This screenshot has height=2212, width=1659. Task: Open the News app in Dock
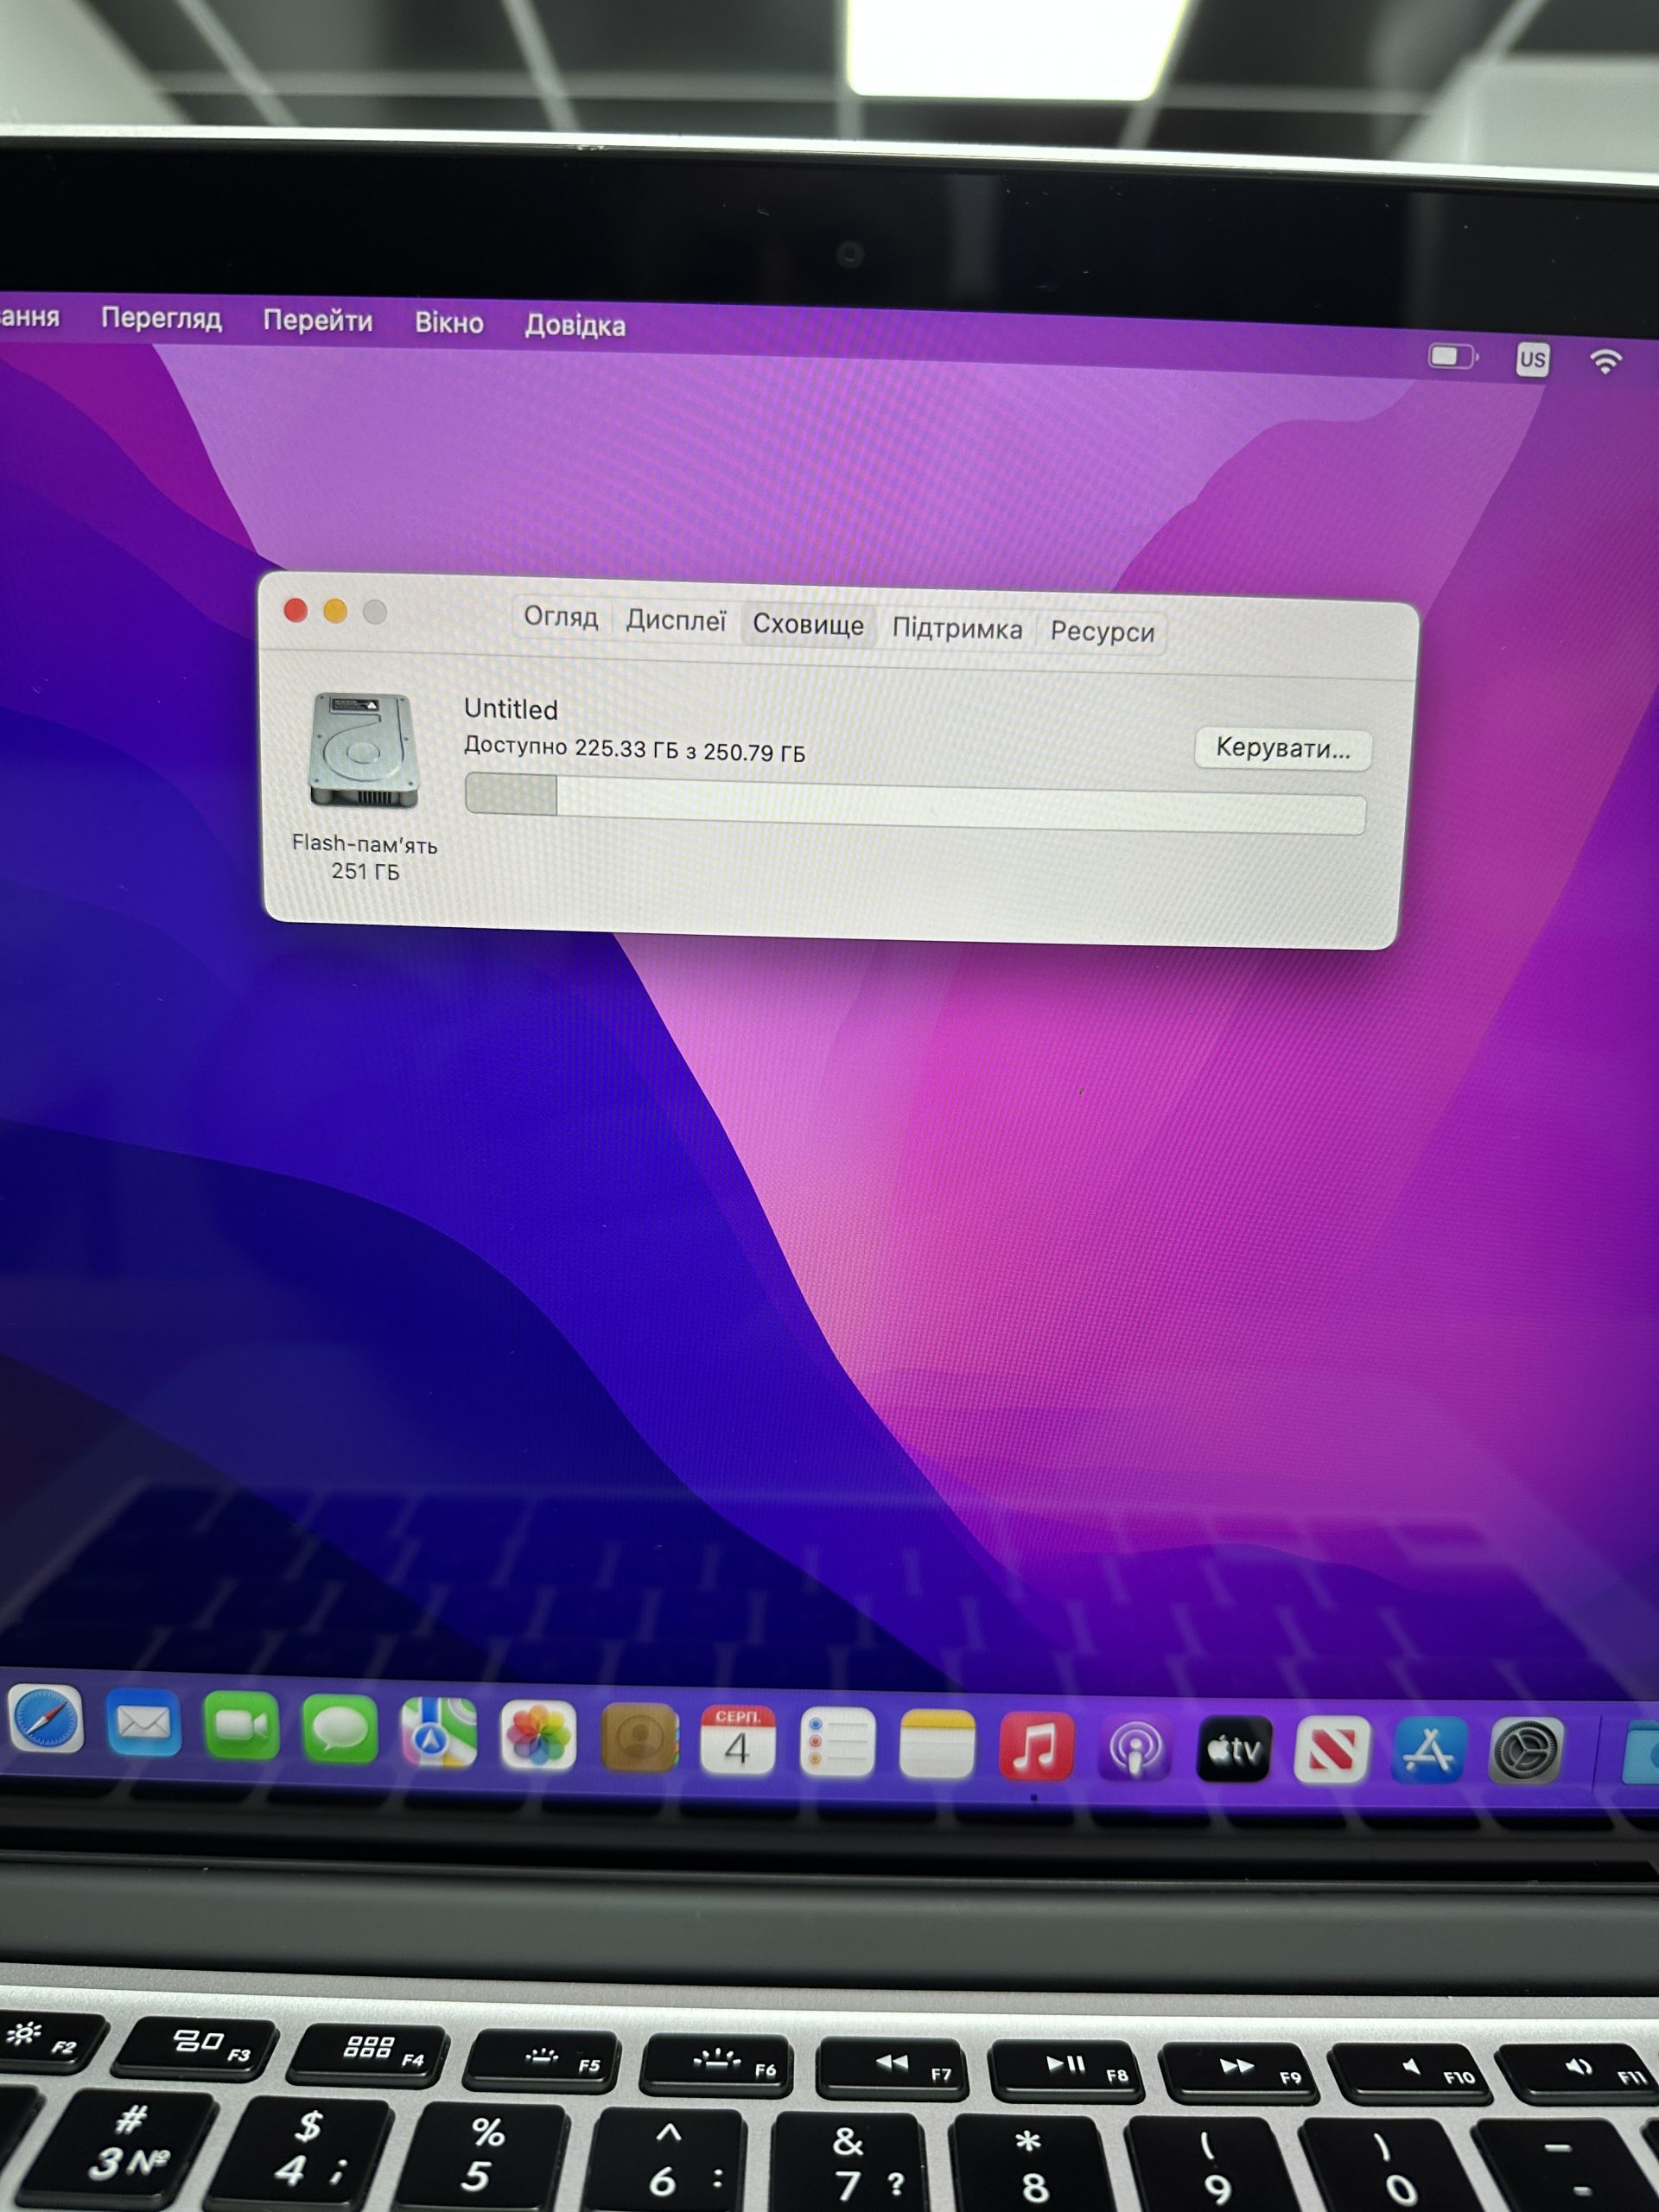point(1331,1750)
